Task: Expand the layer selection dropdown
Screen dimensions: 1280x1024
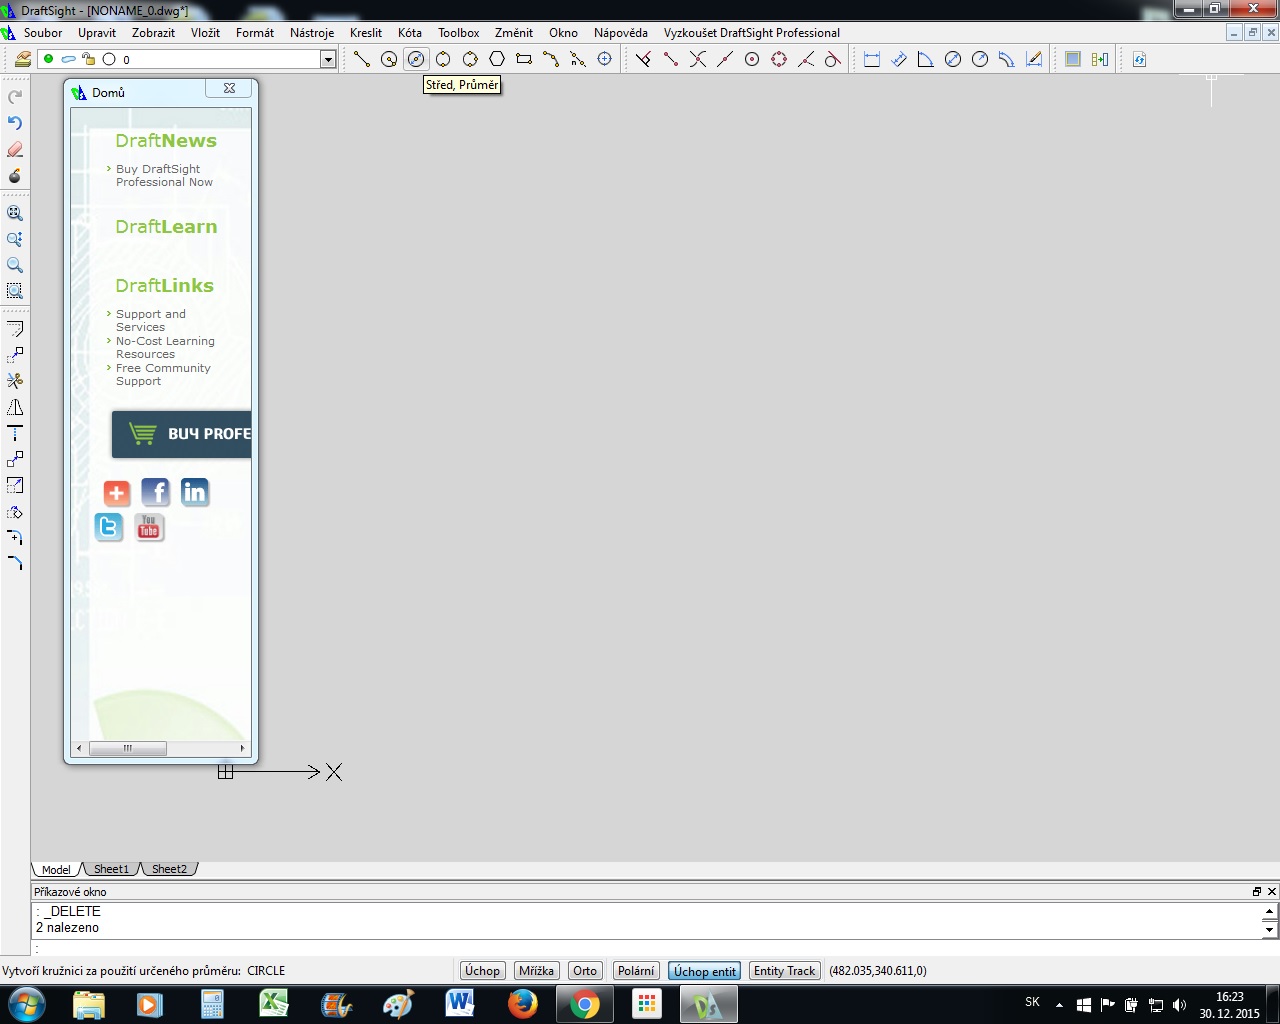Action: [x=328, y=60]
